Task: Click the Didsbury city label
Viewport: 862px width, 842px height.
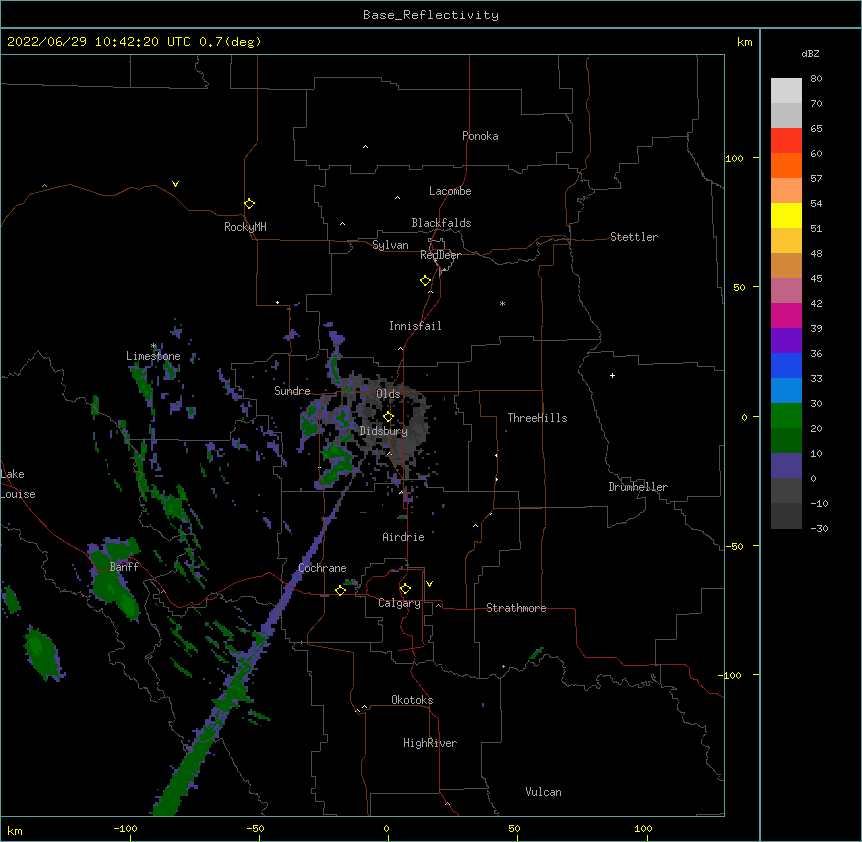Action: (384, 431)
